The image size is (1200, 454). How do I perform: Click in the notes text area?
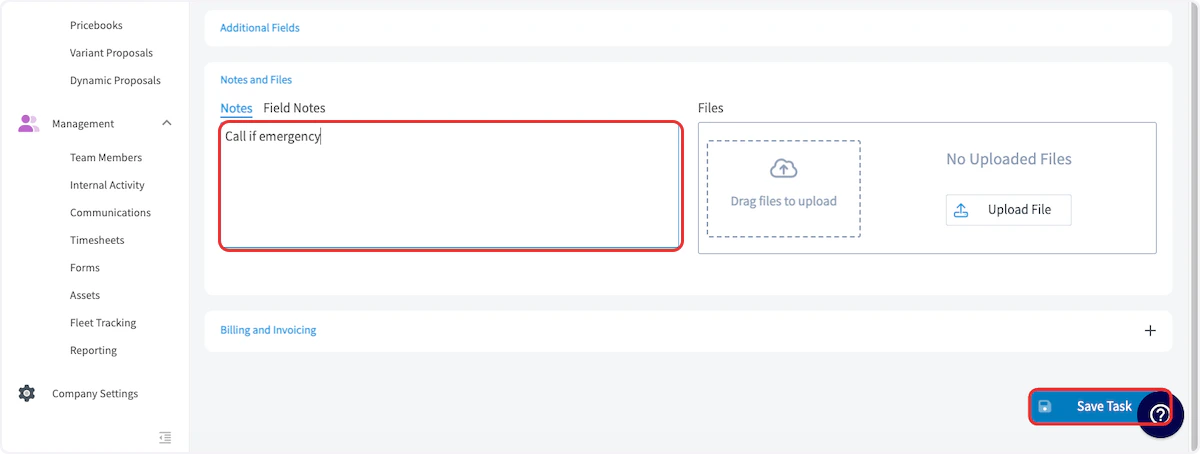(450, 186)
